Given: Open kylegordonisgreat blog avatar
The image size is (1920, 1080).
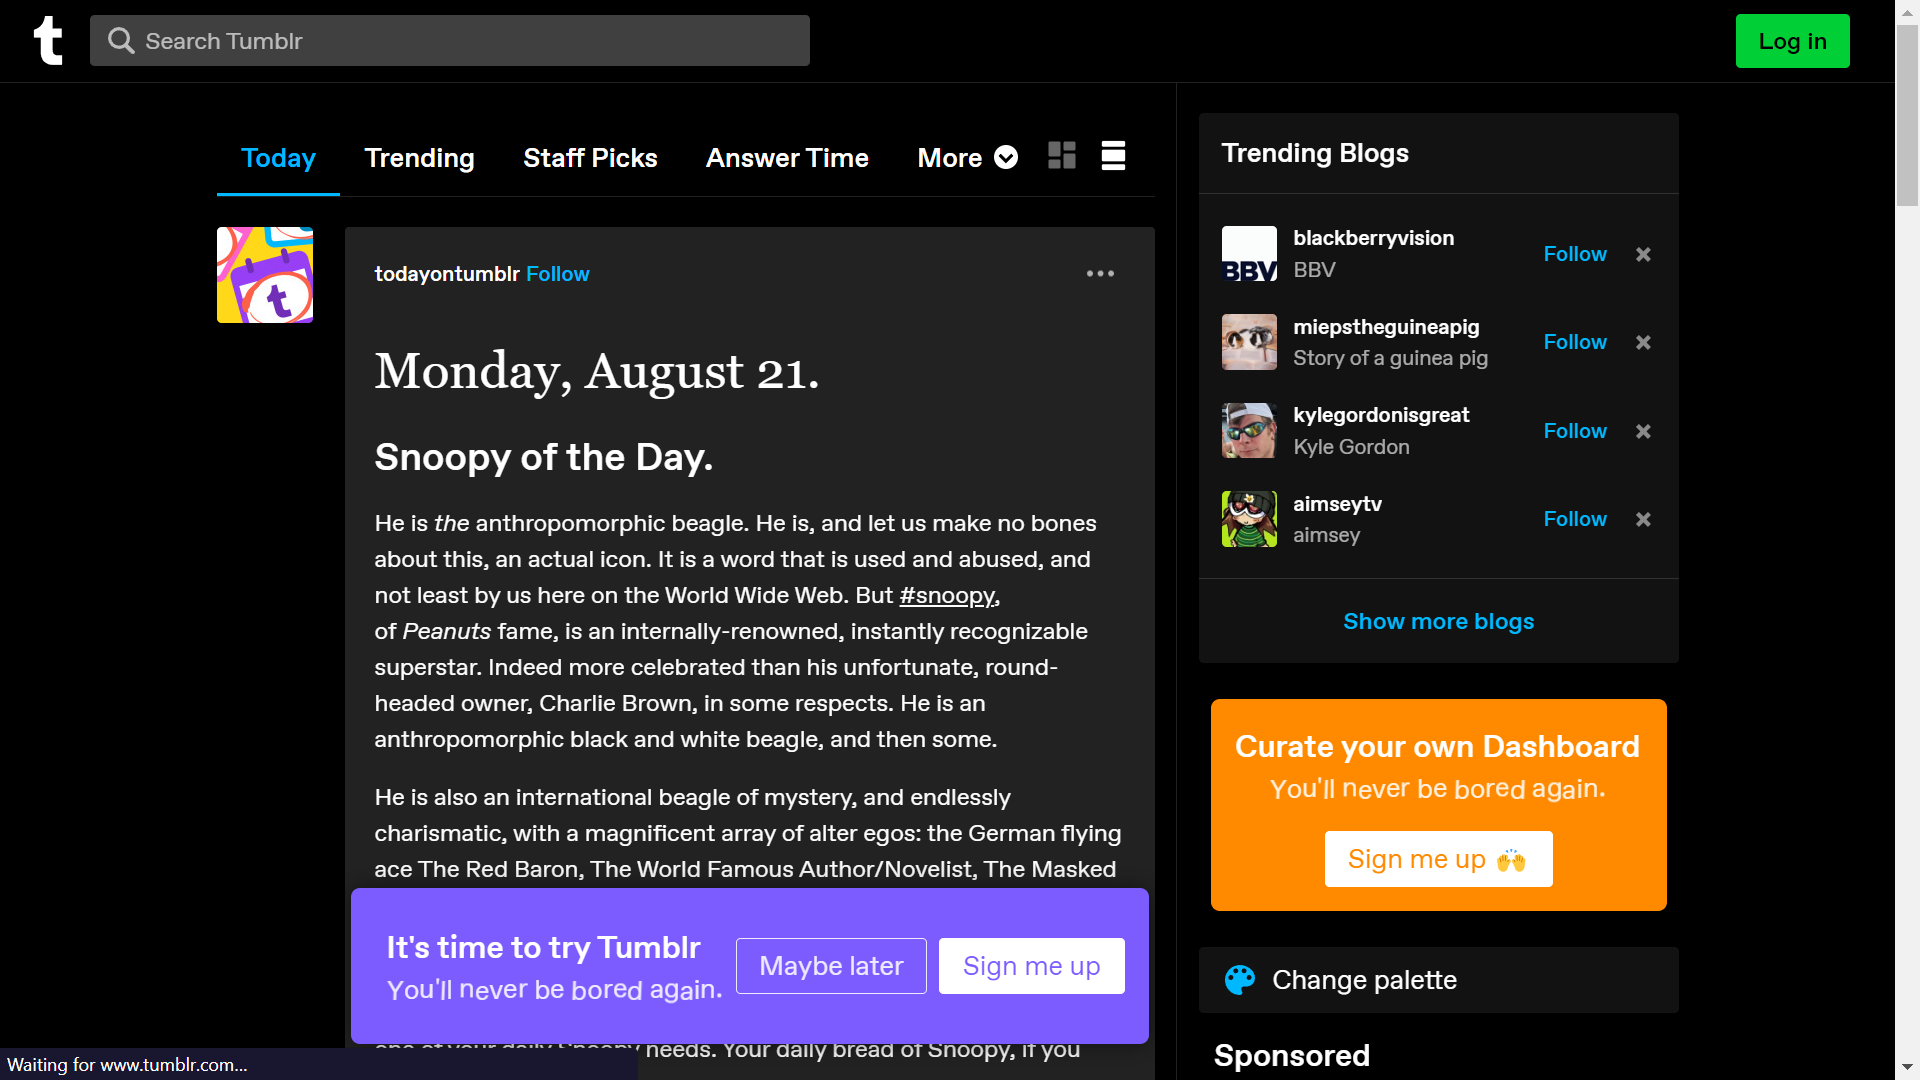Looking at the screenshot, I should (1249, 431).
